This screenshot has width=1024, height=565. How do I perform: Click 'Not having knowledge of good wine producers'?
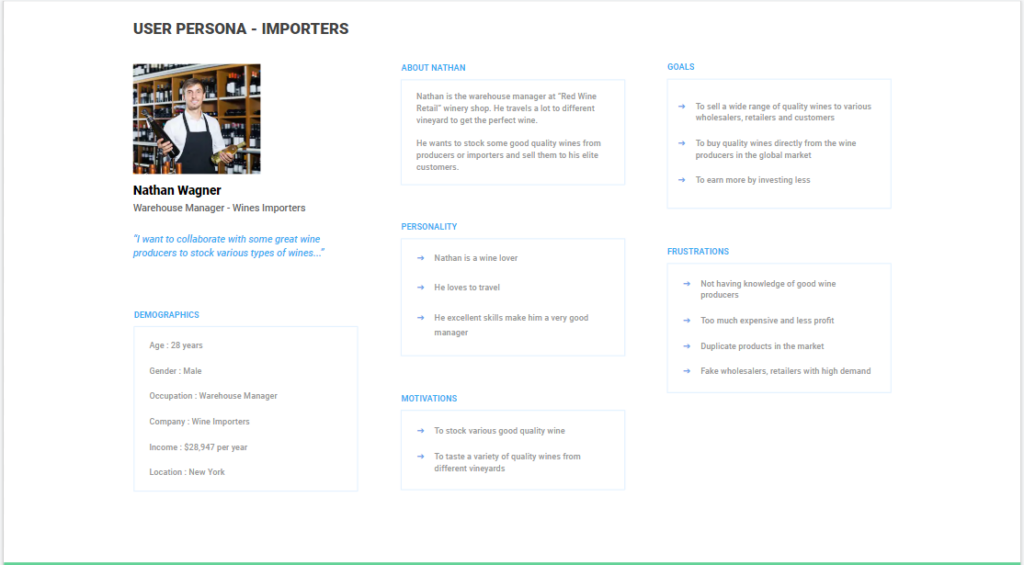[768, 289]
